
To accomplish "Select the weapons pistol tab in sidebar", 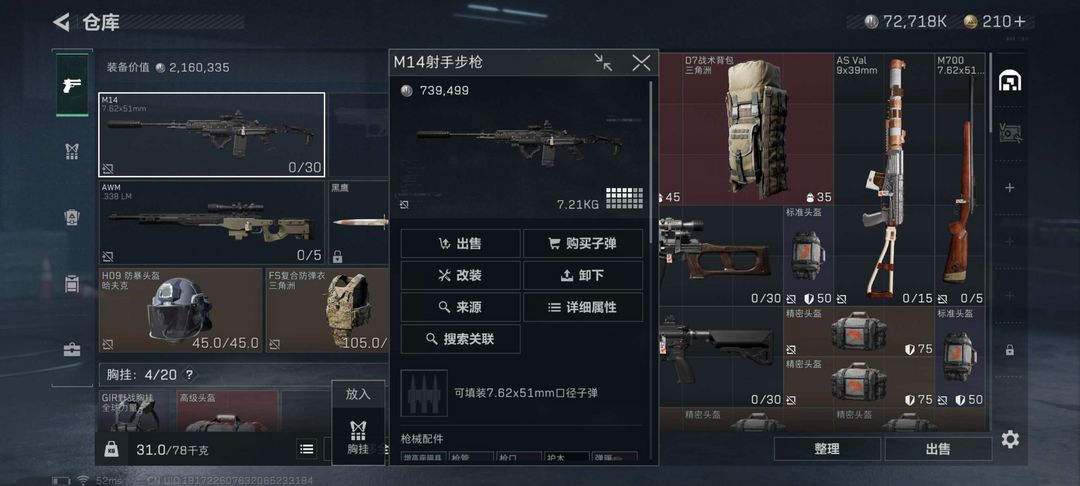I will click(72, 85).
